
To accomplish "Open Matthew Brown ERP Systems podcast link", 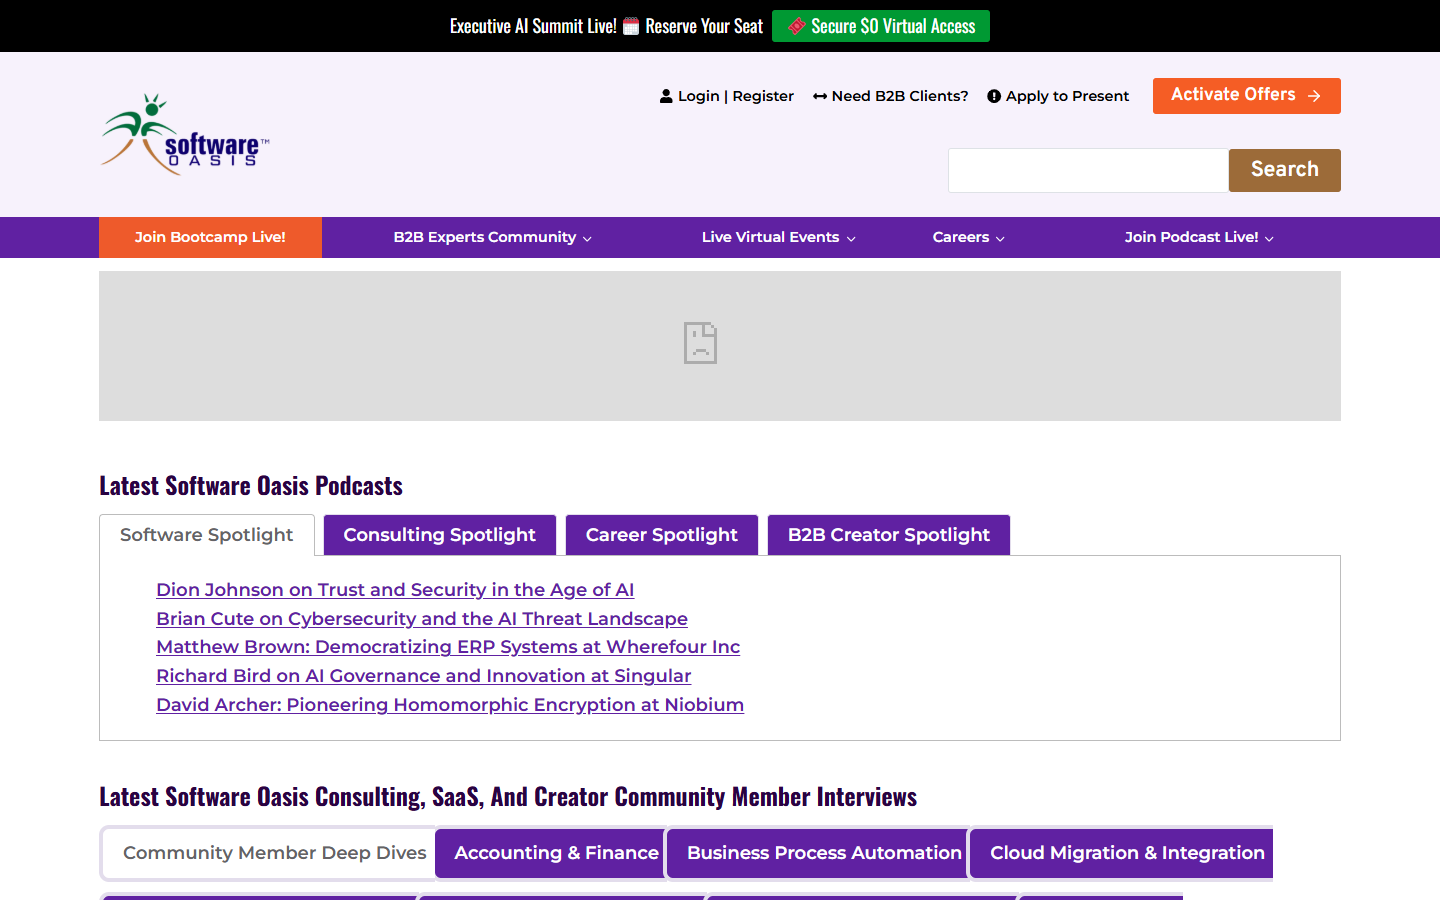I will 448,647.
